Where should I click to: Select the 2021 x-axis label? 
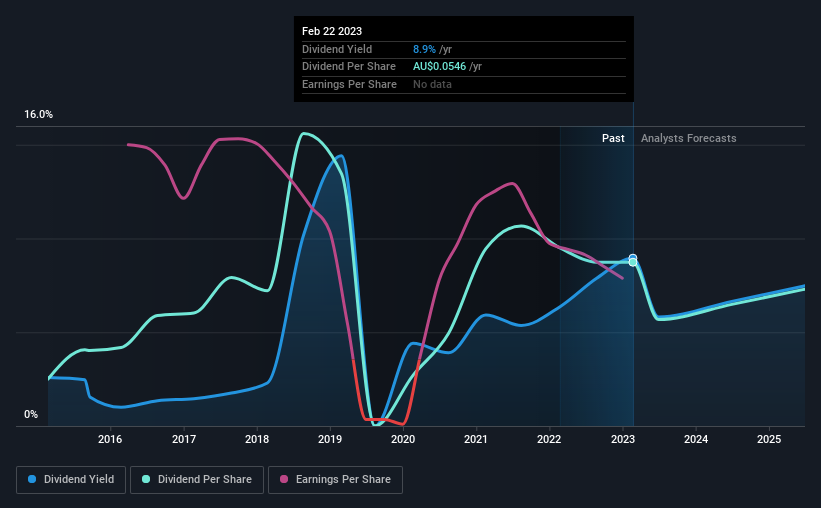476,439
